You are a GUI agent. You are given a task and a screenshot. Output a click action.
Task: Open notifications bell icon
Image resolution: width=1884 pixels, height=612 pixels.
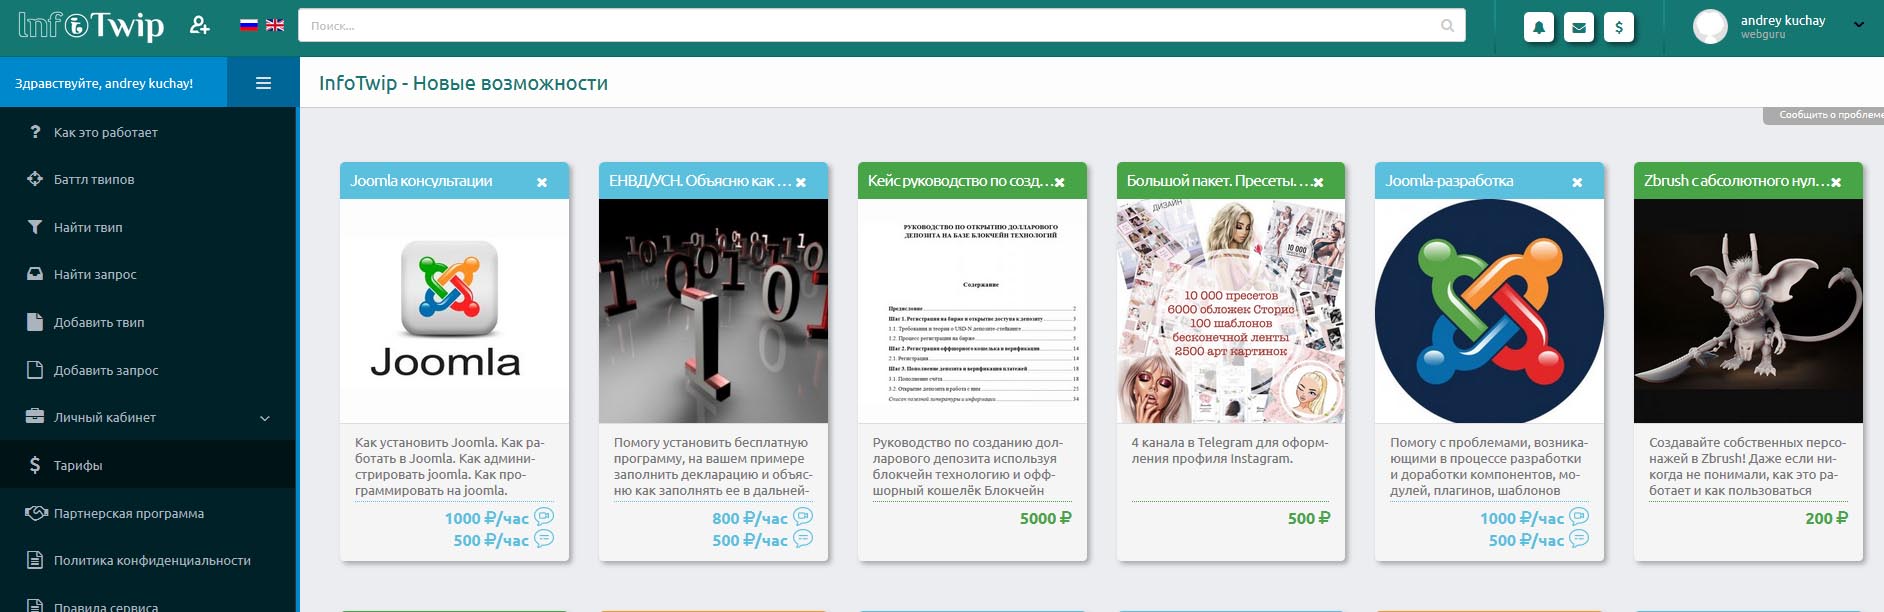pyautogui.click(x=1539, y=27)
